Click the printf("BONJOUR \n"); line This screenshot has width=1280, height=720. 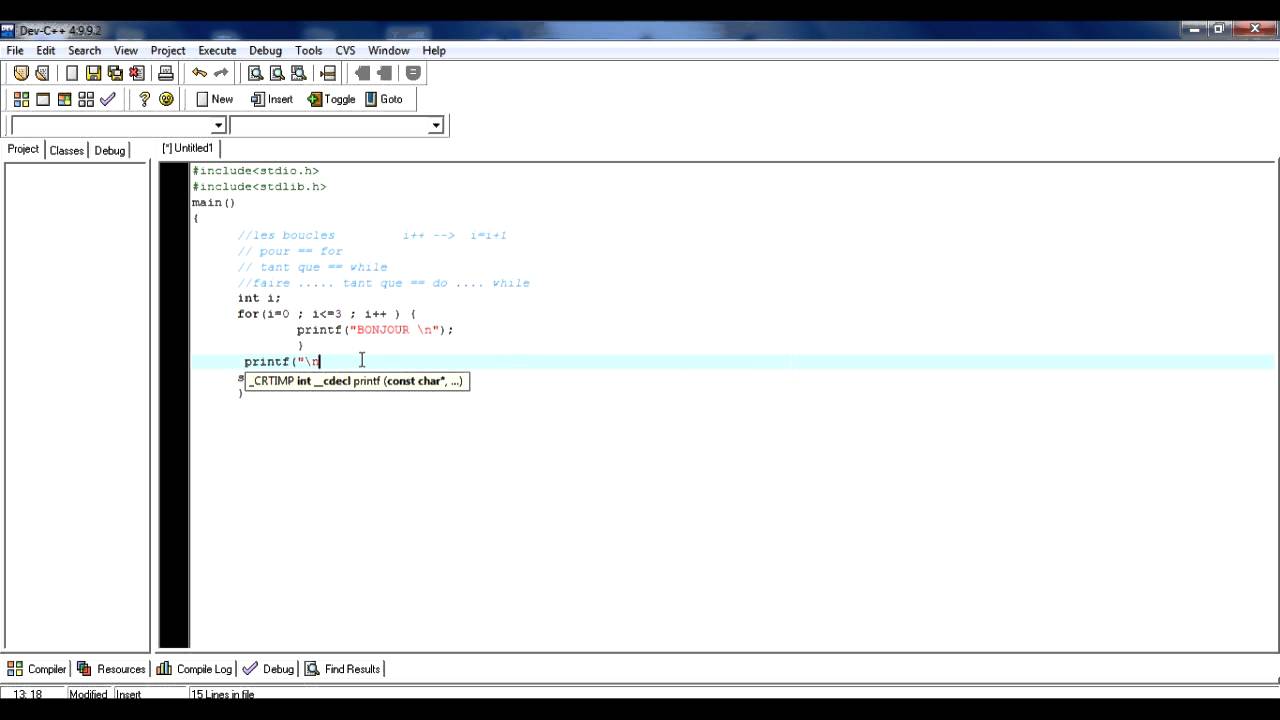click(375, 330)
